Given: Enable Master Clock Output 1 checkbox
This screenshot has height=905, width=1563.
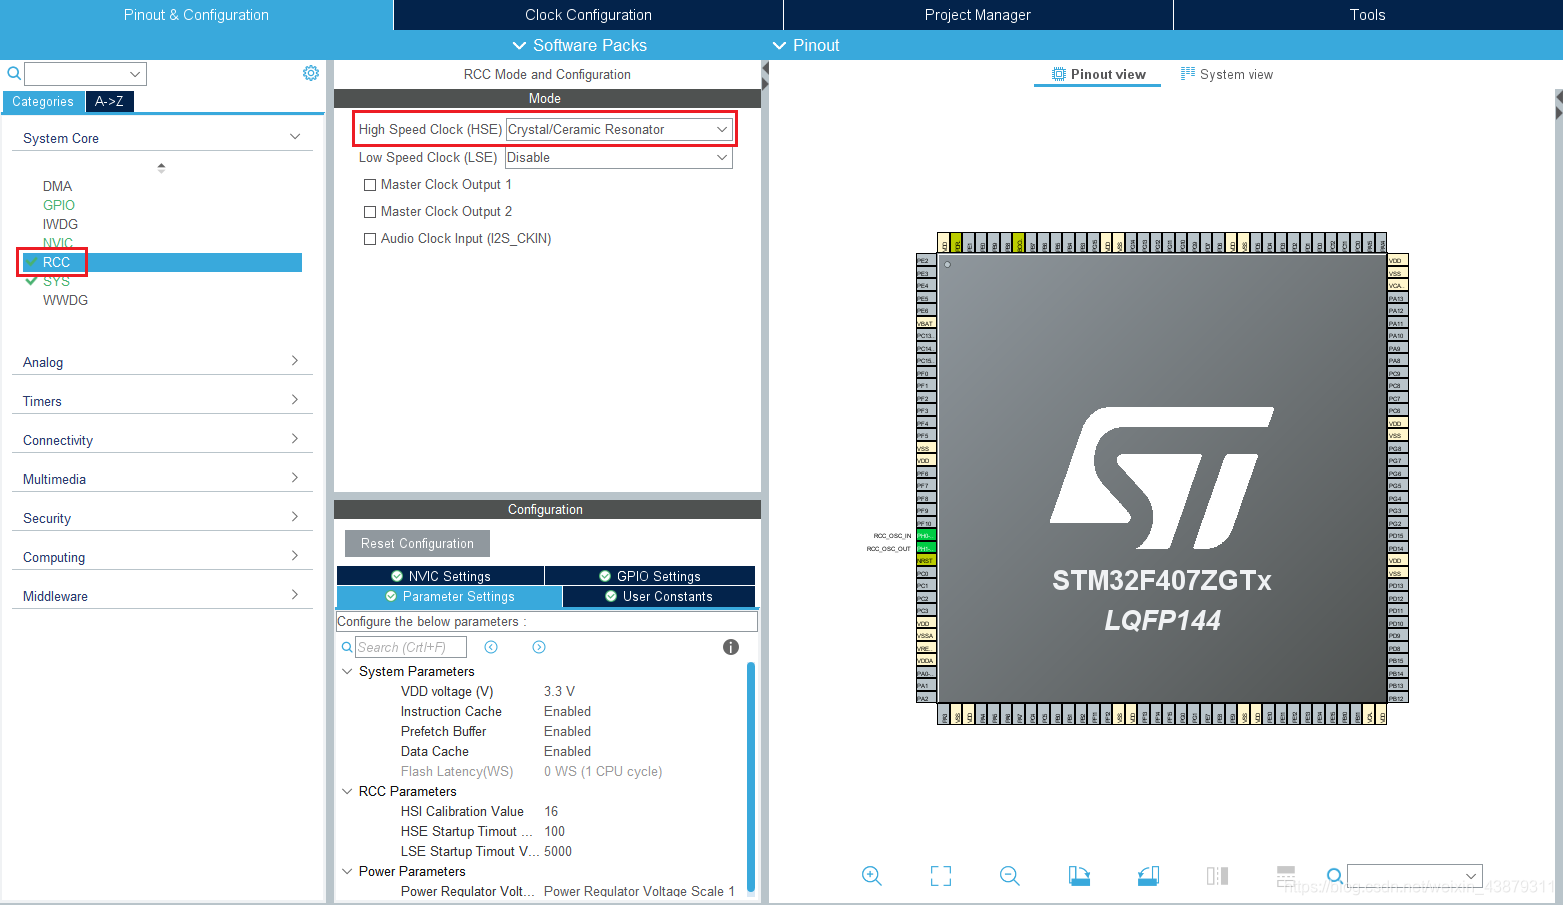Looking at the screenshot, I should click(370, 185).
